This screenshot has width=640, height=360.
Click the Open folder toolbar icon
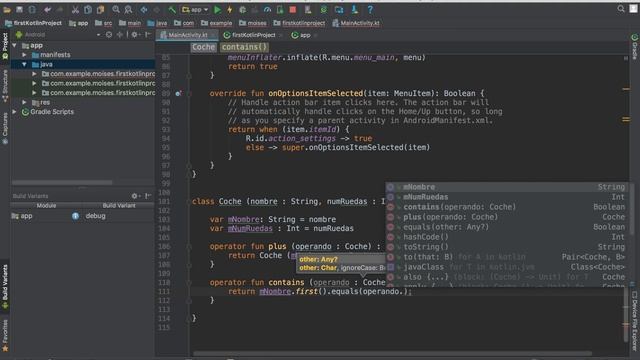pos(7,9)
